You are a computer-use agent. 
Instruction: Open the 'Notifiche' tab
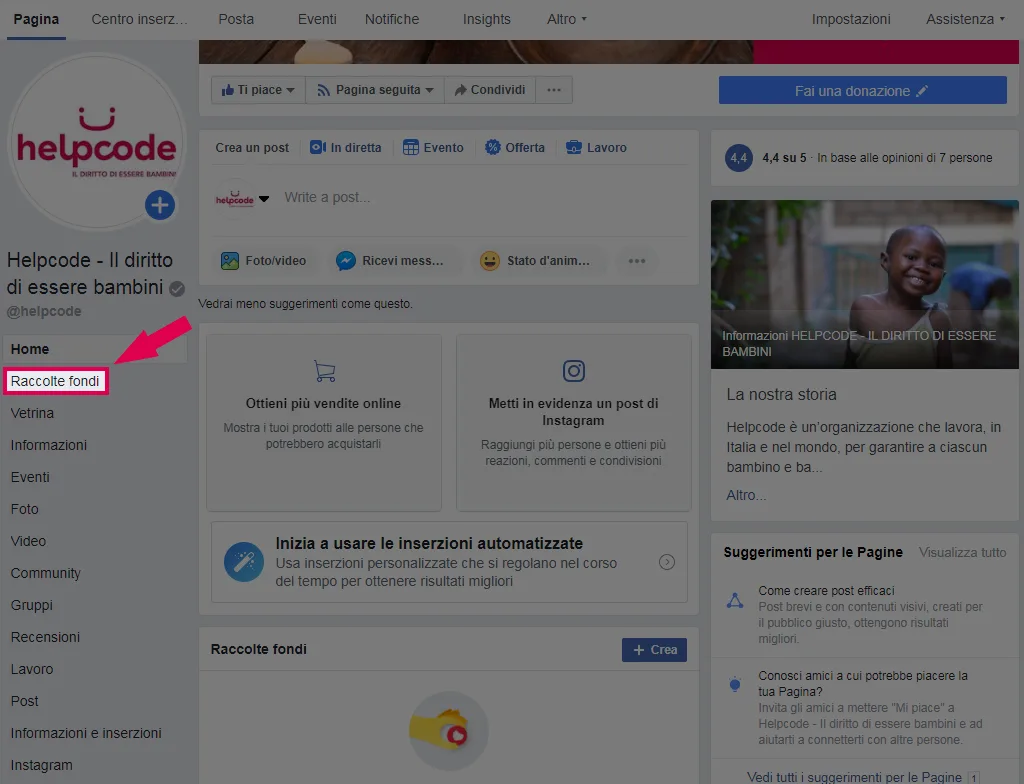[392, 19]
